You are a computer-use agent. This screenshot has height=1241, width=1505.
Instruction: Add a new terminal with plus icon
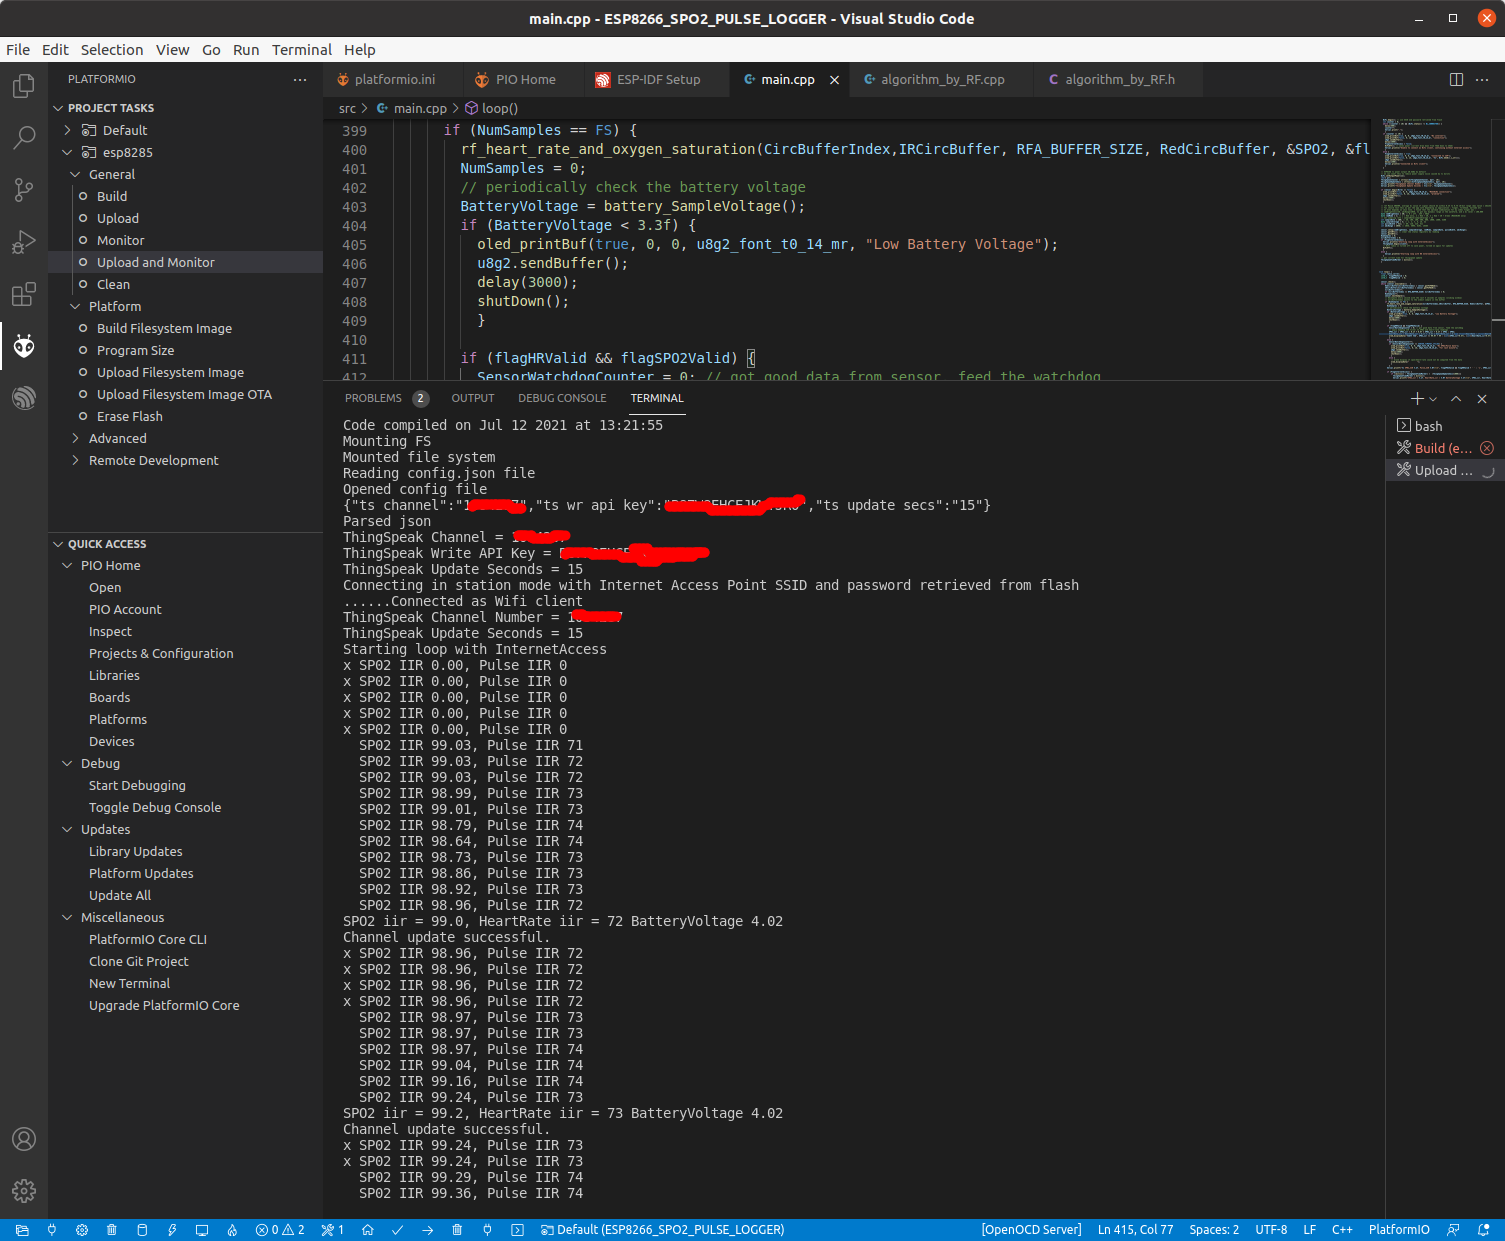(1416, 398)
